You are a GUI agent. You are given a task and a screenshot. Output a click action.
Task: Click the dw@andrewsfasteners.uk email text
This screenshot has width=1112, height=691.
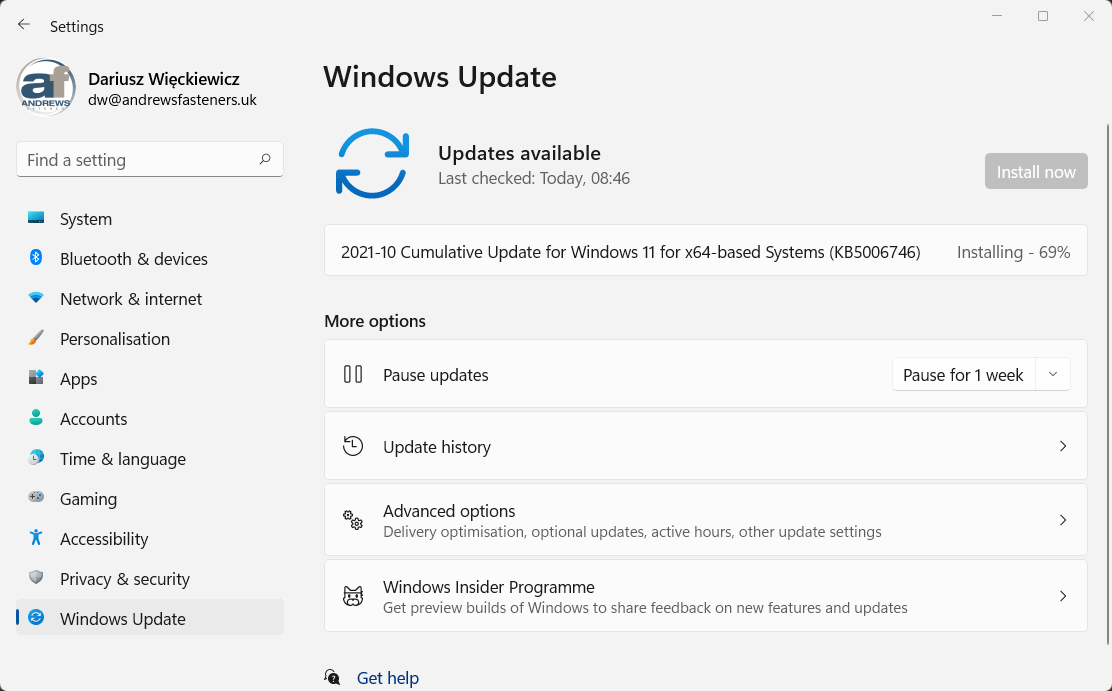coord(172,100)
